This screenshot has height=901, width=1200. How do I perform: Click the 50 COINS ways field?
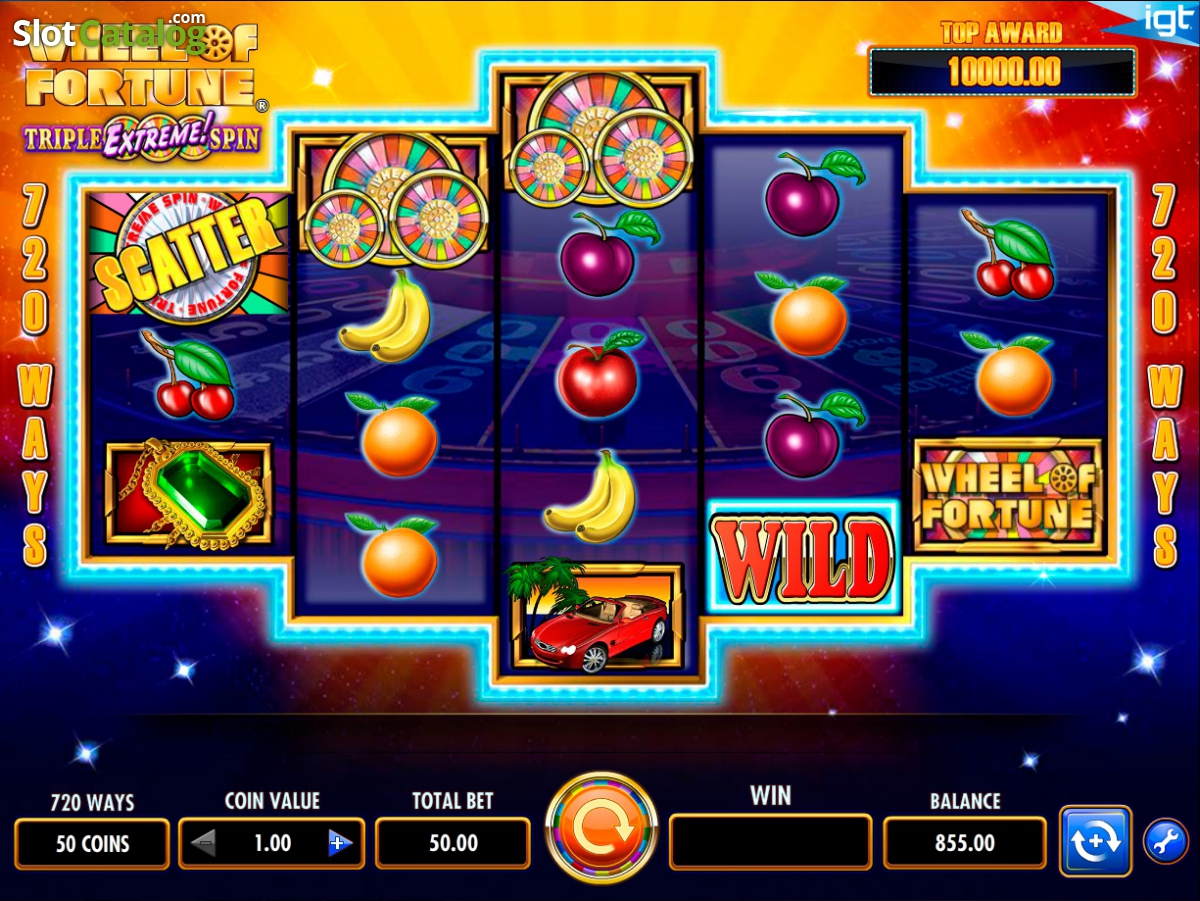(x=92, y=843)
